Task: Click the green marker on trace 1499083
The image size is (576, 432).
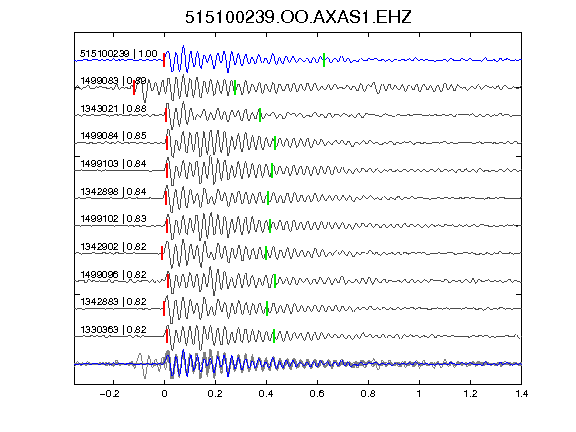Action: click(235, 87)
